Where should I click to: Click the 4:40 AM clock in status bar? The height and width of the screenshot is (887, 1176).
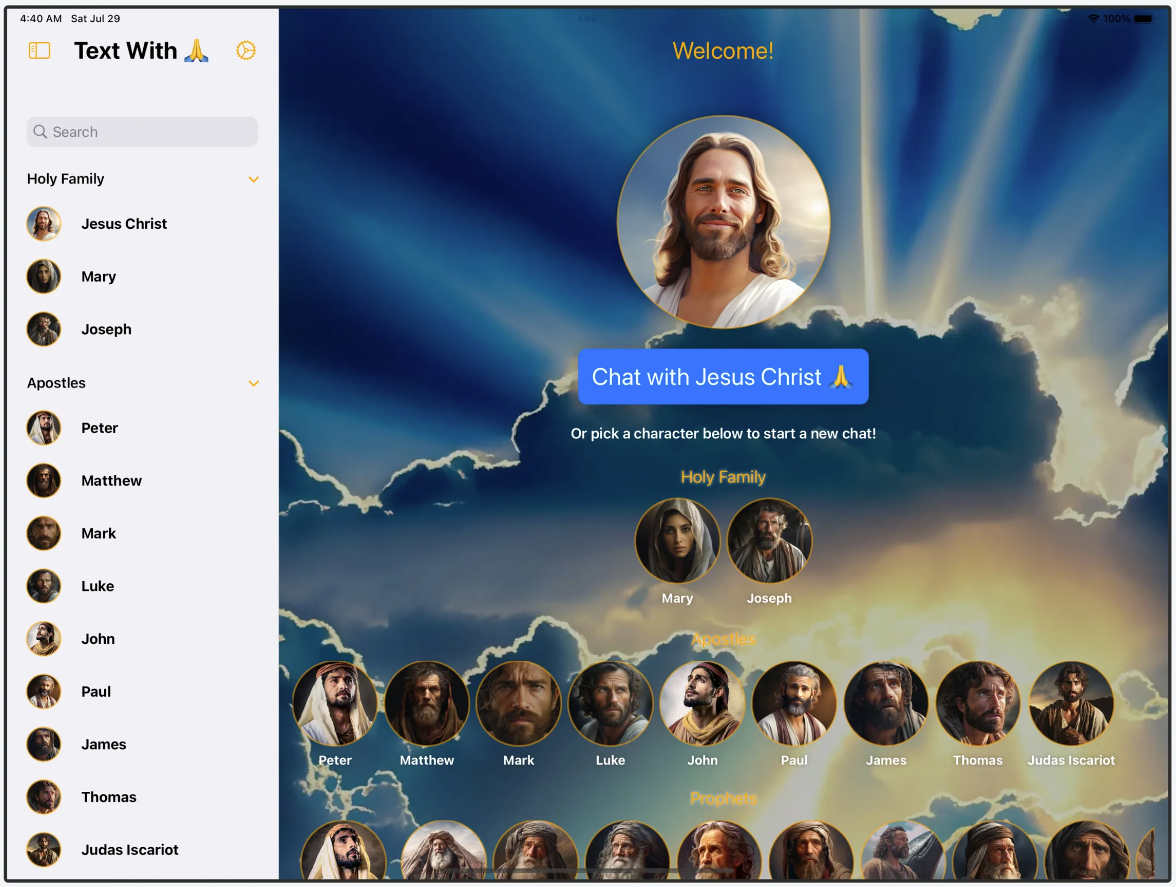(x=40, y=18)
